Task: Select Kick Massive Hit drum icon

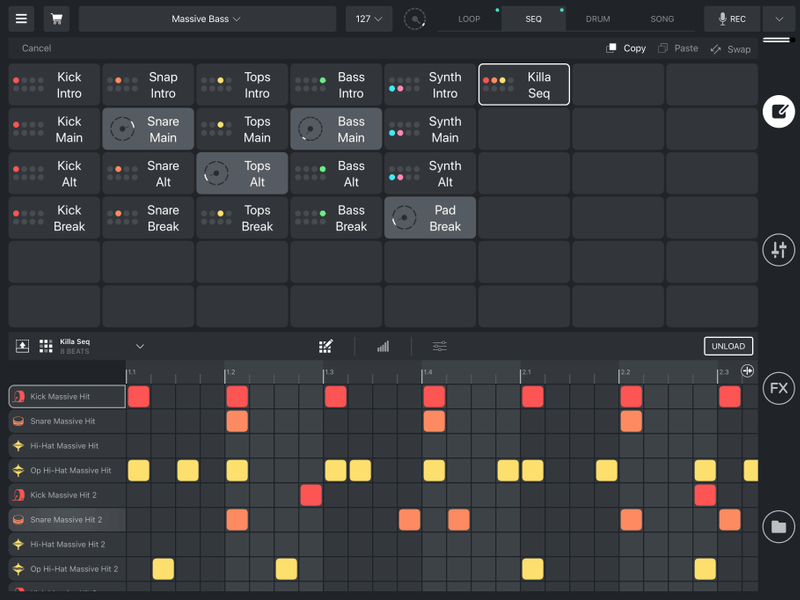Action: pos(18,396)
